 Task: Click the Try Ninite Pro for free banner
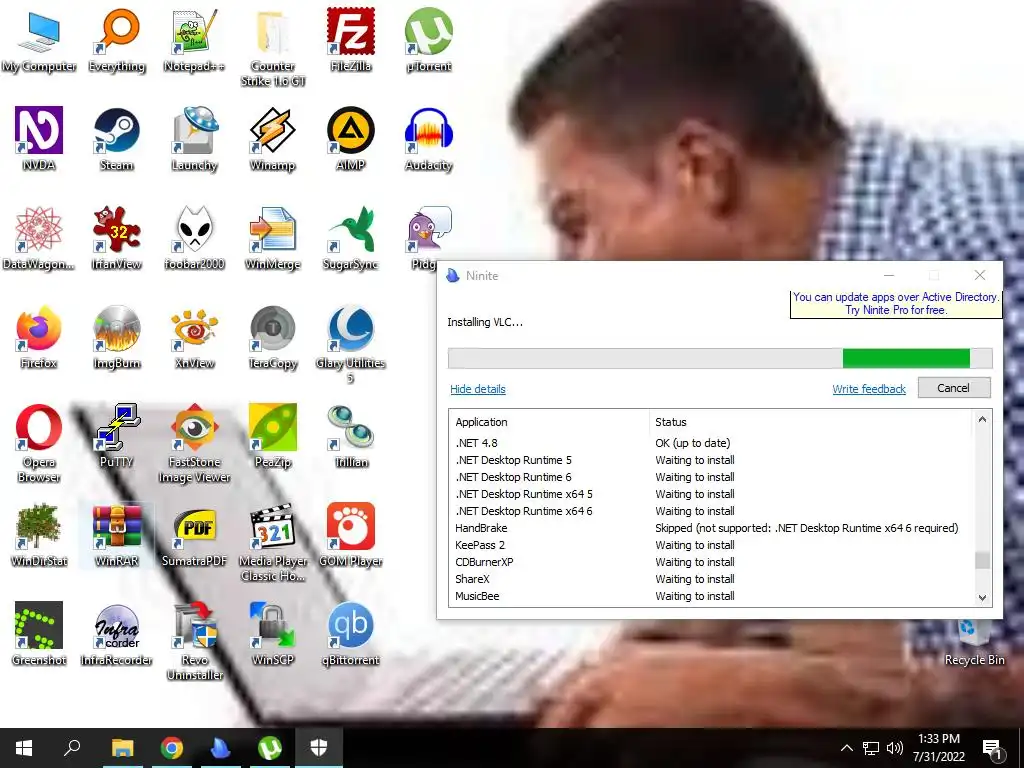[x=896, y=304]
